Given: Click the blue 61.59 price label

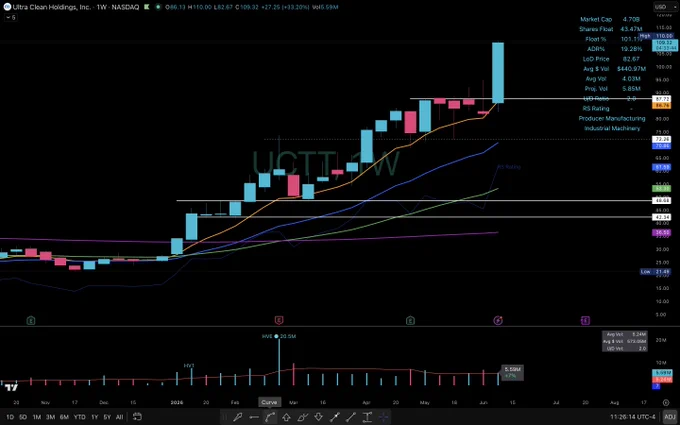Looking at the screenshot, I should 661,167.
